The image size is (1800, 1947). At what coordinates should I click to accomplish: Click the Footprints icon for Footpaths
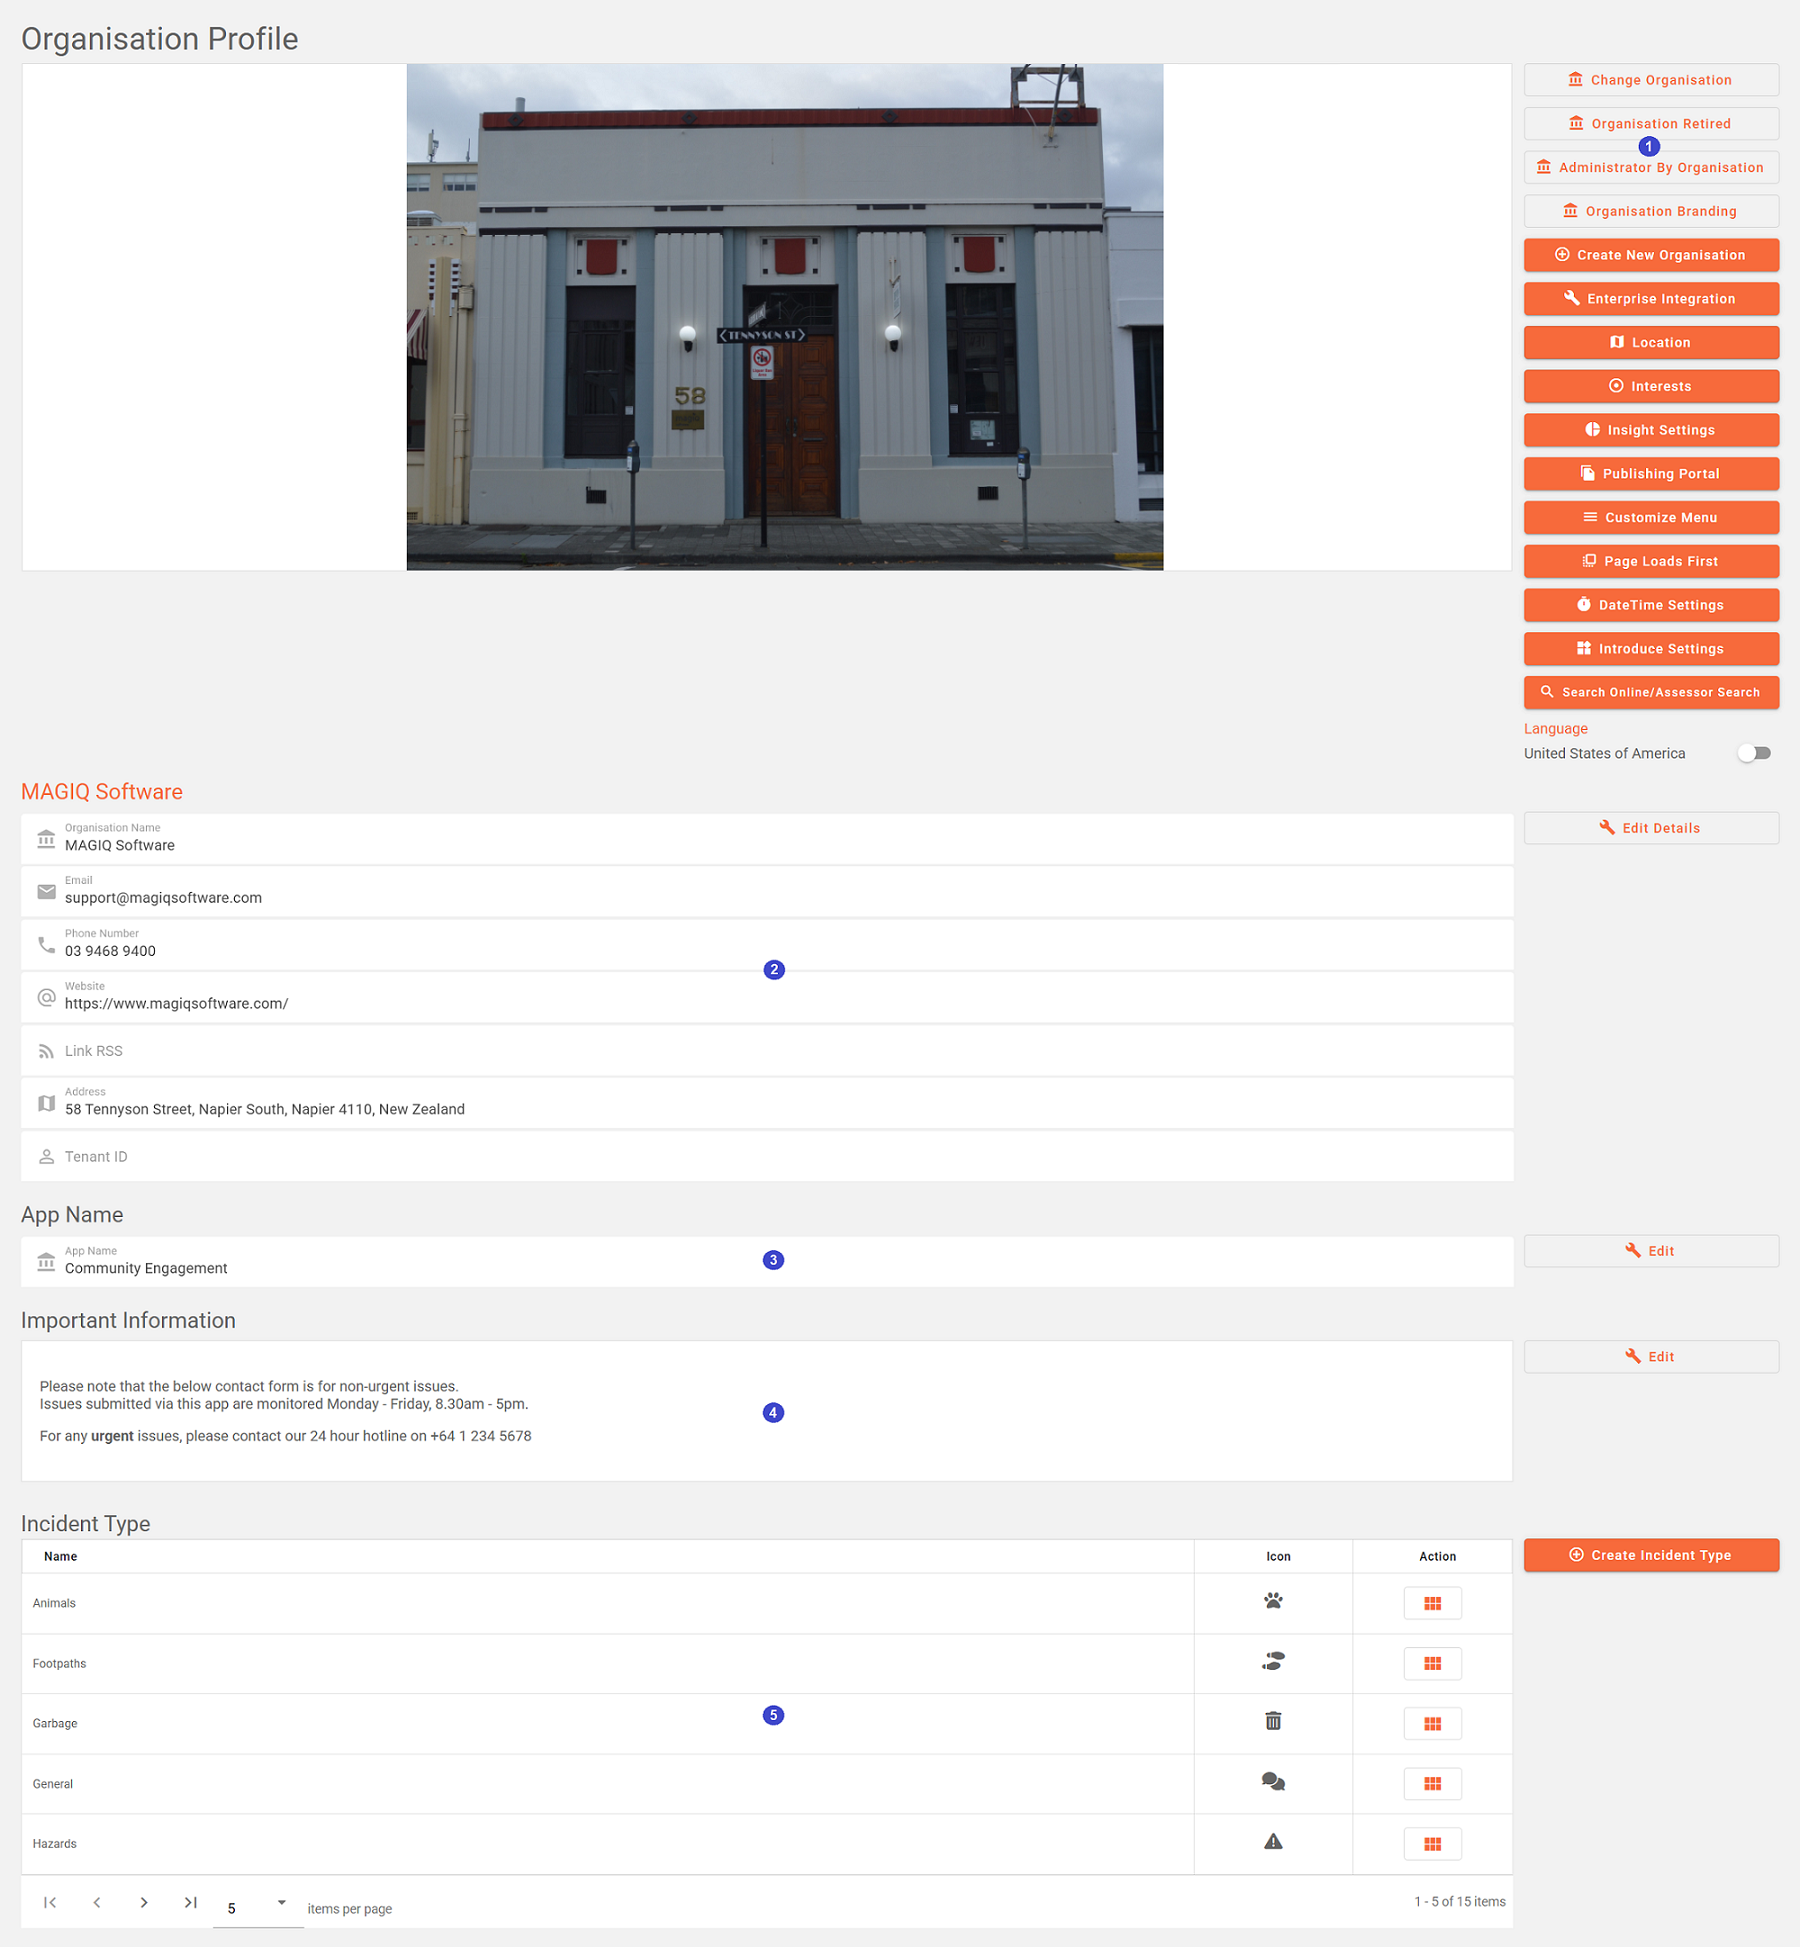tap(1273, 1662)
